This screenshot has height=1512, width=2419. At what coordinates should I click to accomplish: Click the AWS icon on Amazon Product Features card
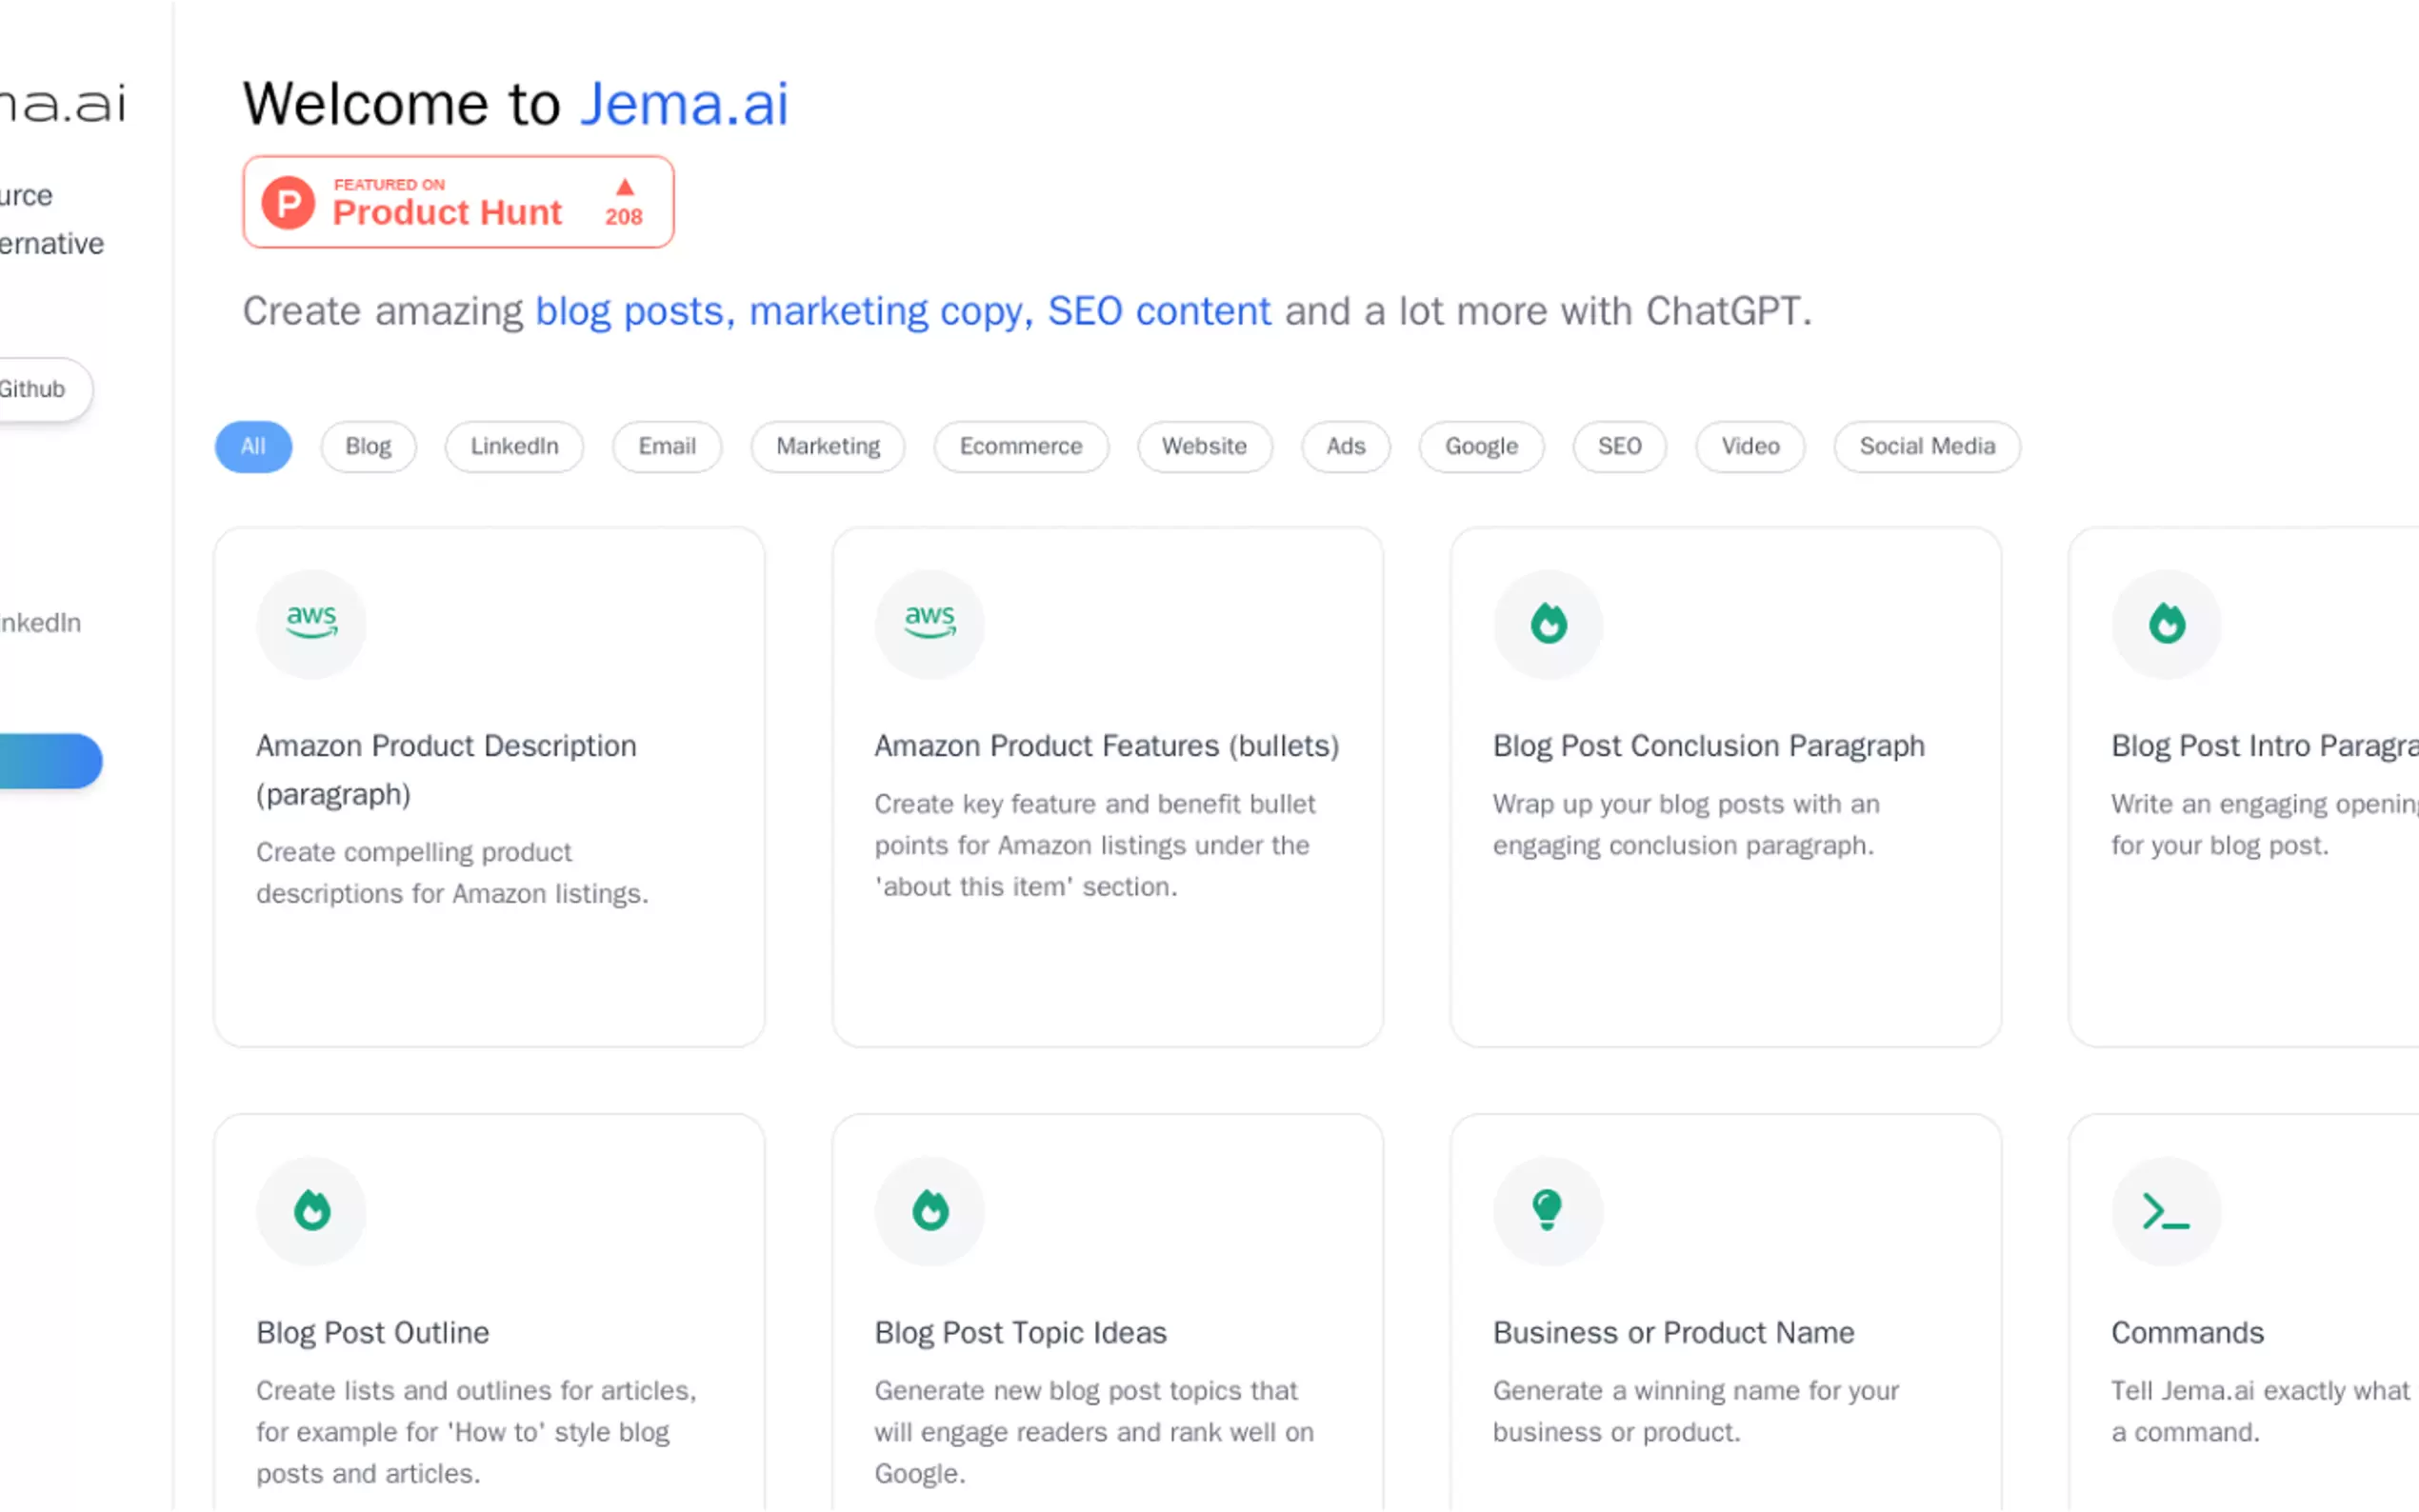tap(929, 623)
